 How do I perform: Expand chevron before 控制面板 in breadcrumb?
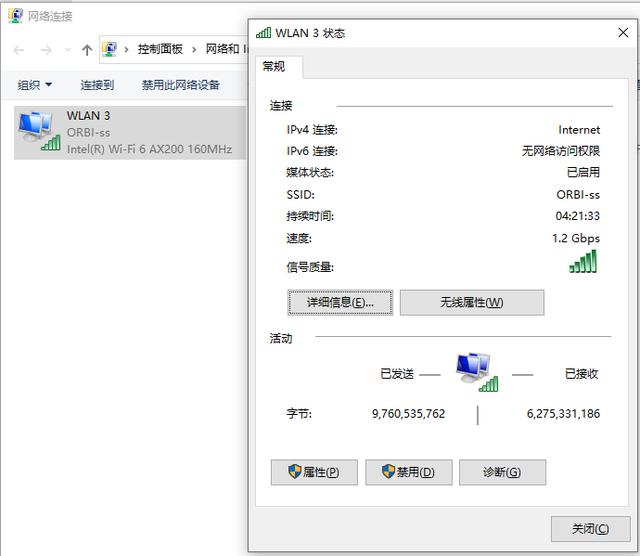[126, 50]
